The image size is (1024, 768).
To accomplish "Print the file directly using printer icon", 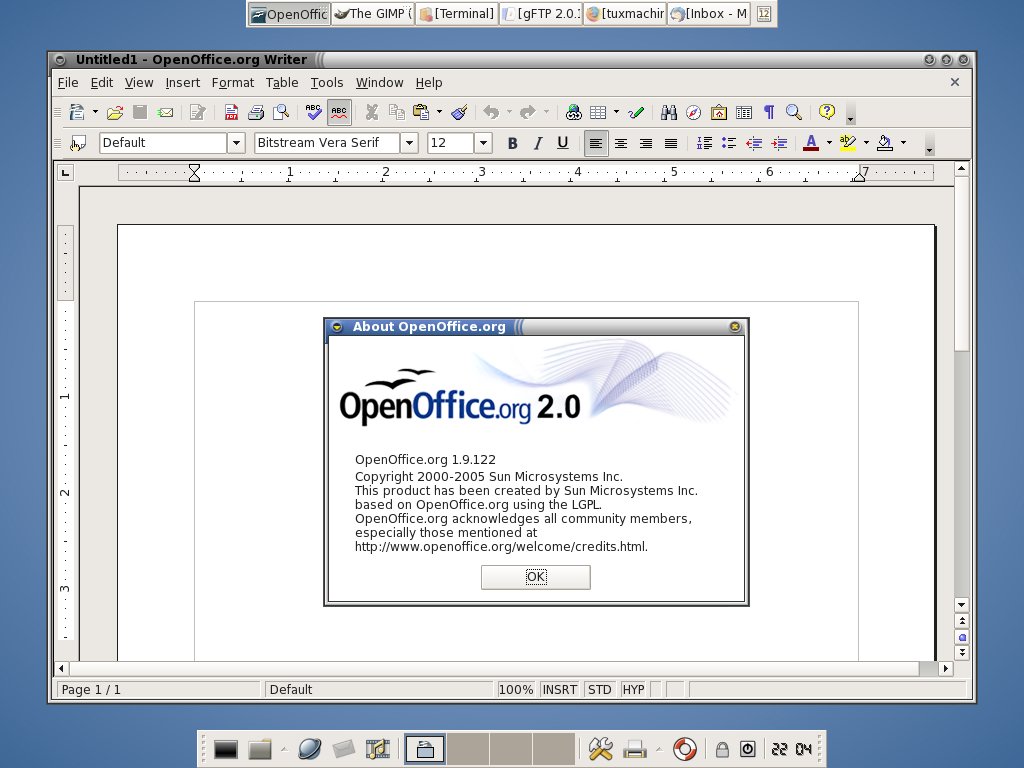I will [256, 112].
